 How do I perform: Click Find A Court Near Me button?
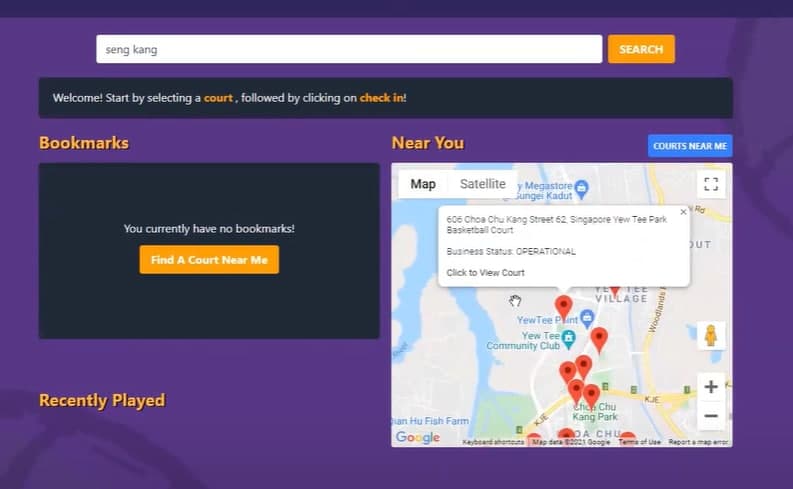tap(209, 260)
